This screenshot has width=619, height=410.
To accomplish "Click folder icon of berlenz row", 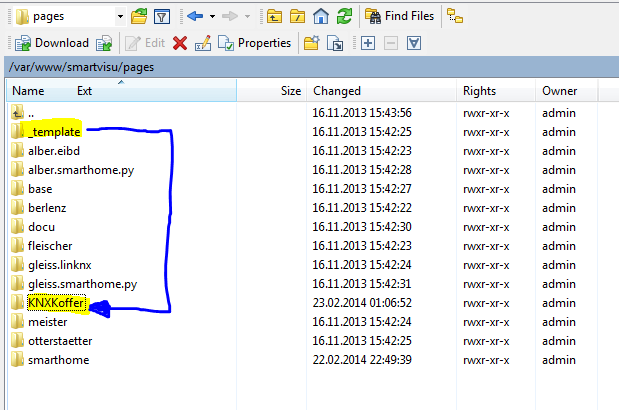I will click(17, 208).
